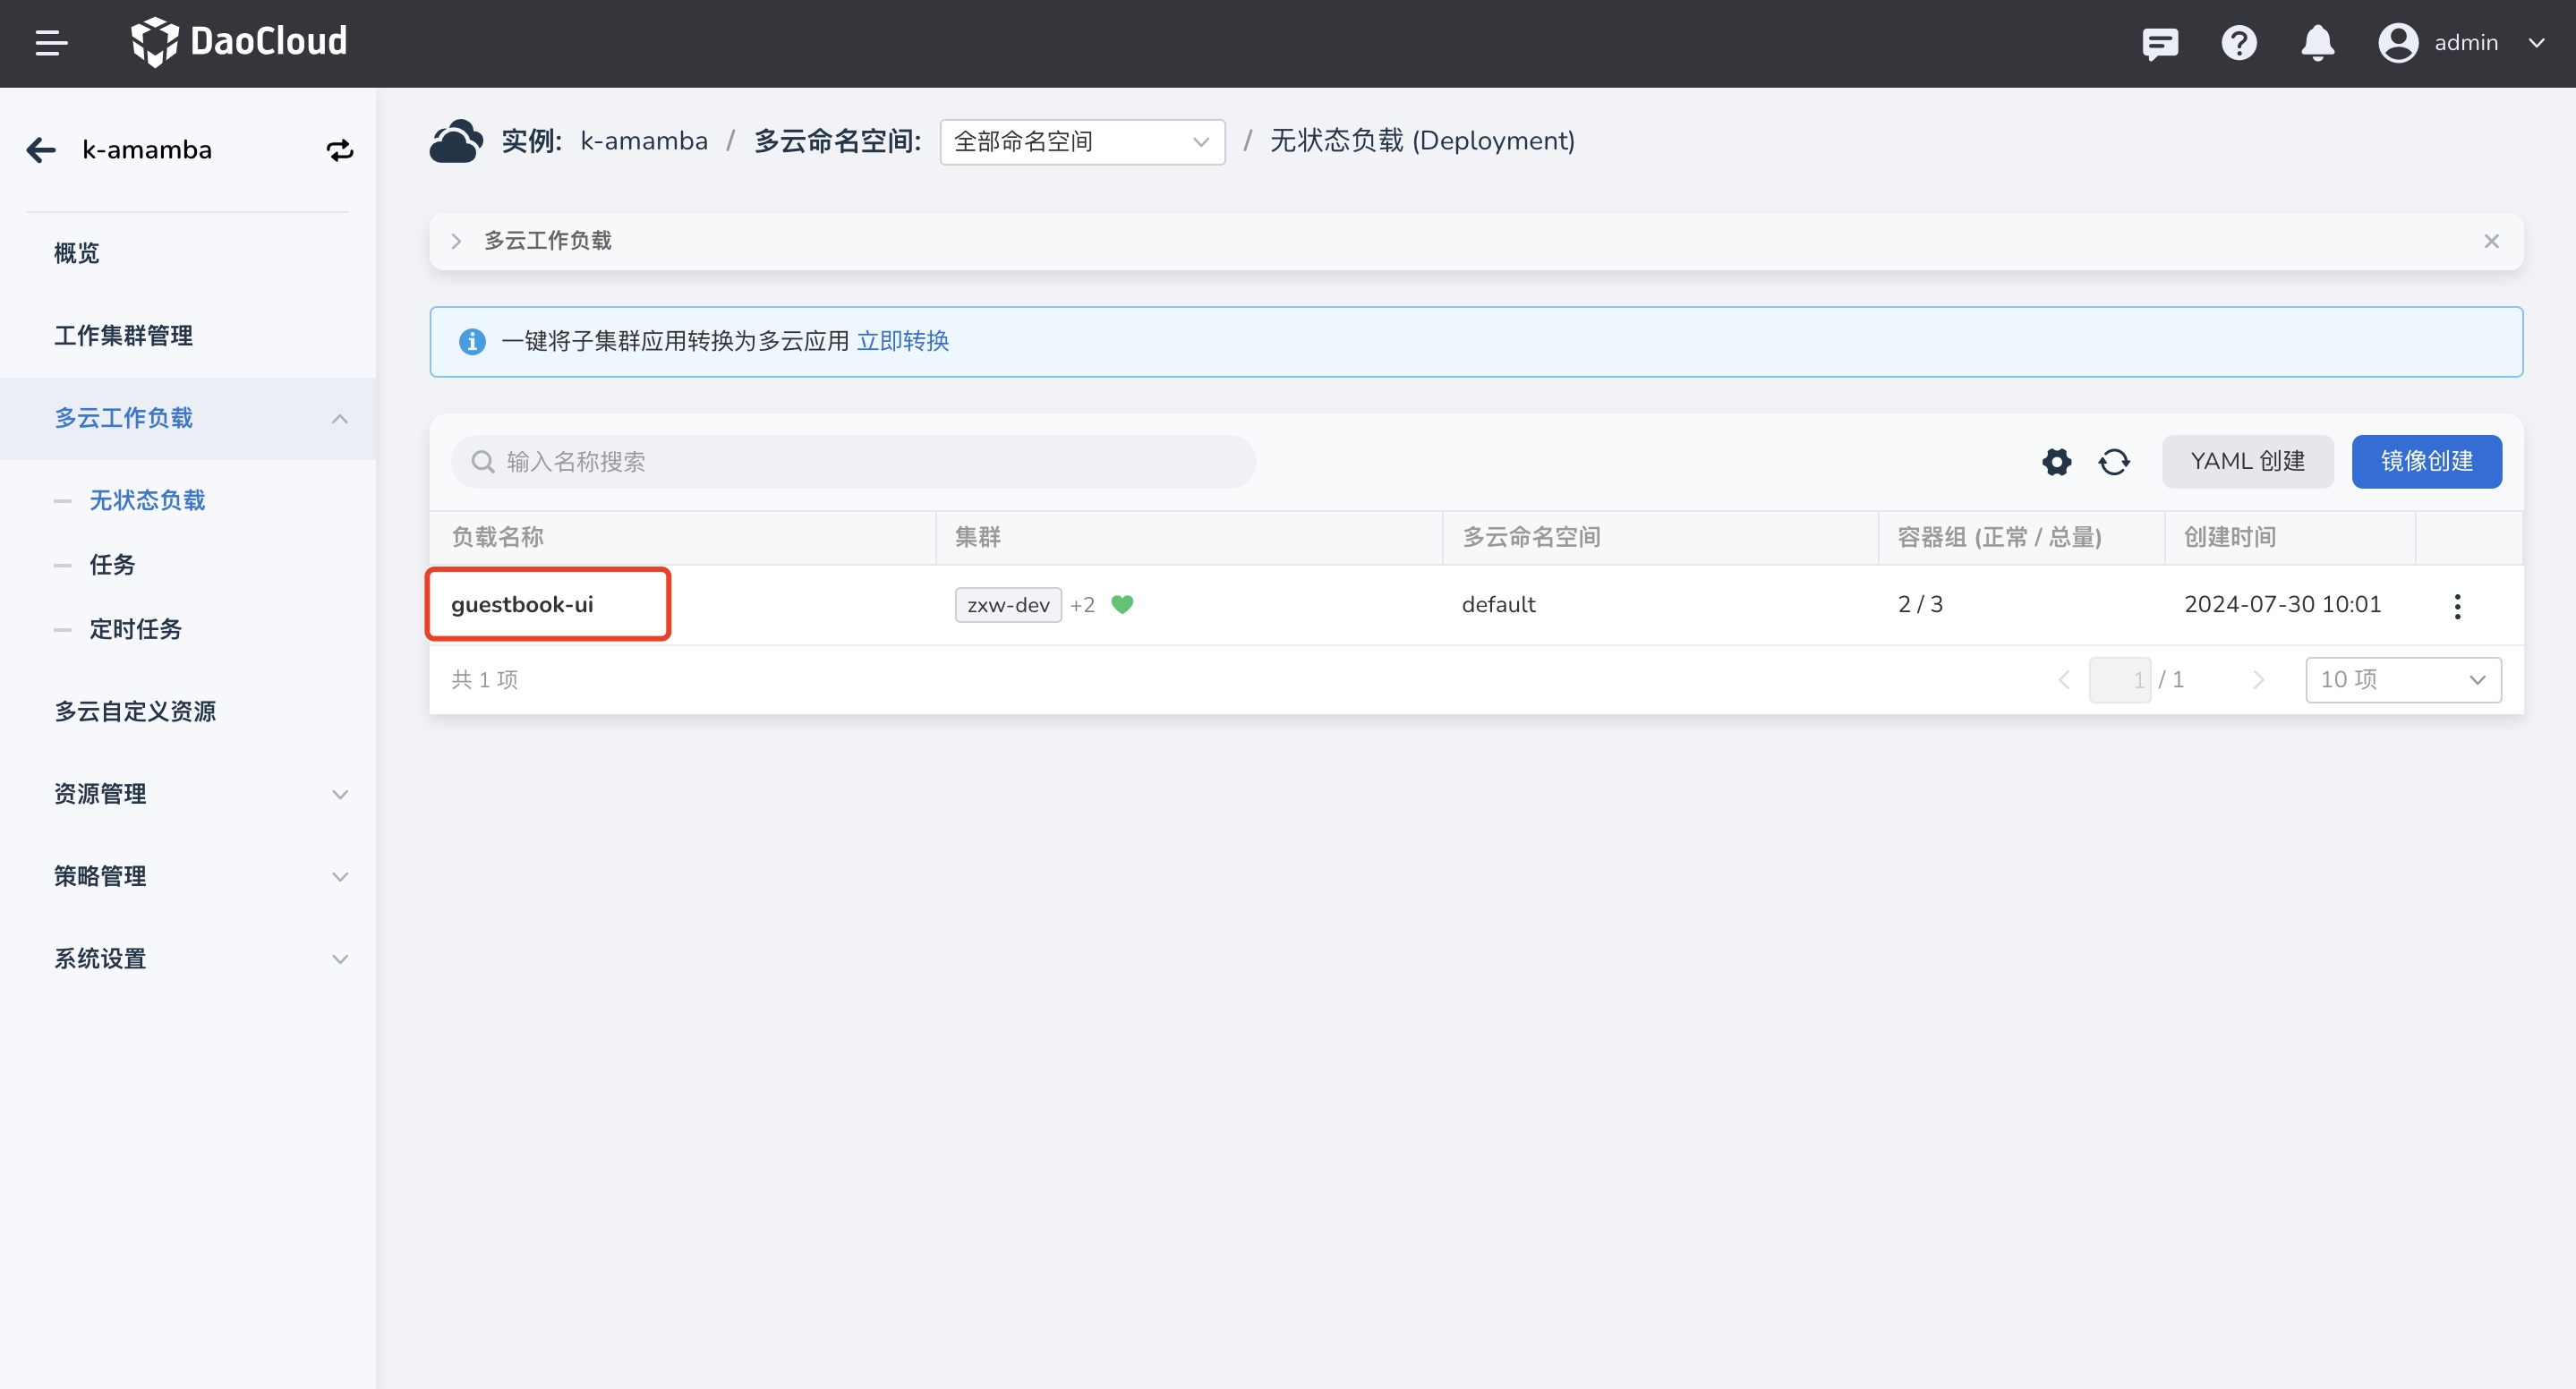
Task: Click the back arrow beside k-amamba
Action: coord(41,150)
